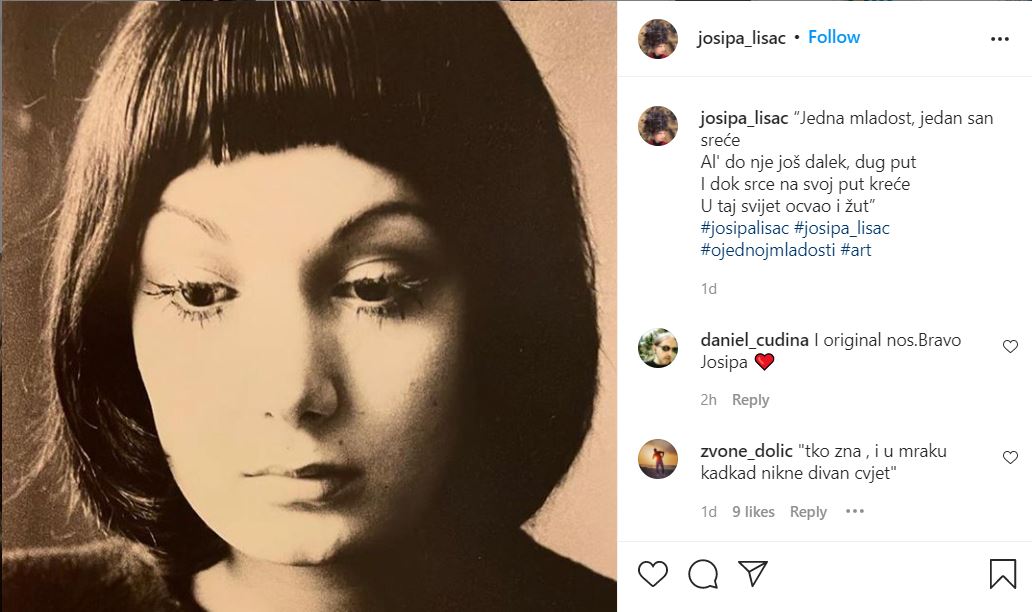View 9 likes on zvone_dolic's comment
The height and width of the screenshot is (612, 1032).
[753, 512]
